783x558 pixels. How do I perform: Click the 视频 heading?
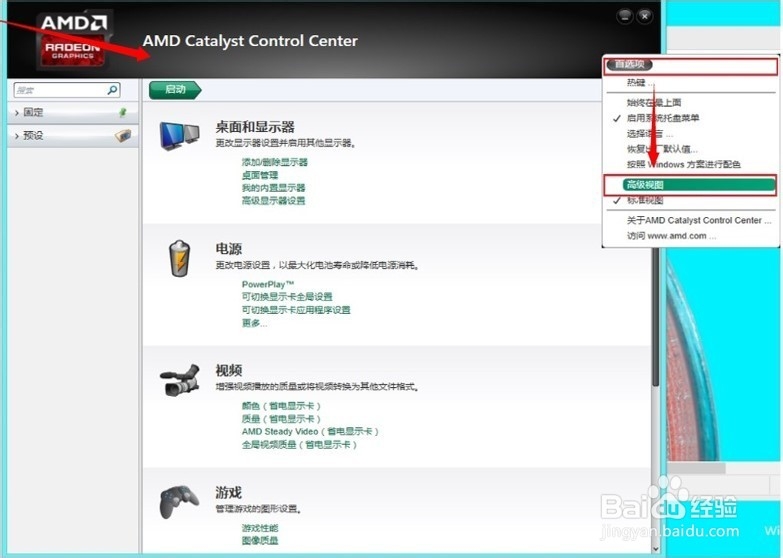pos(229,370)
